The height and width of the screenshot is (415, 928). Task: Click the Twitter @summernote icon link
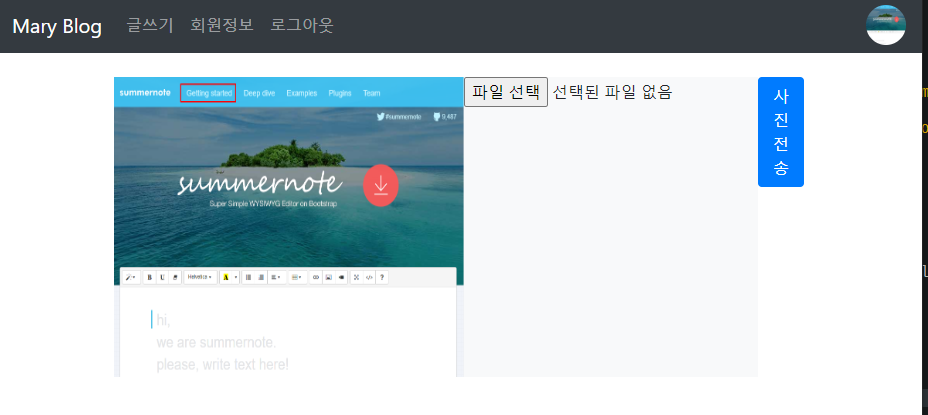click(399, 117)
